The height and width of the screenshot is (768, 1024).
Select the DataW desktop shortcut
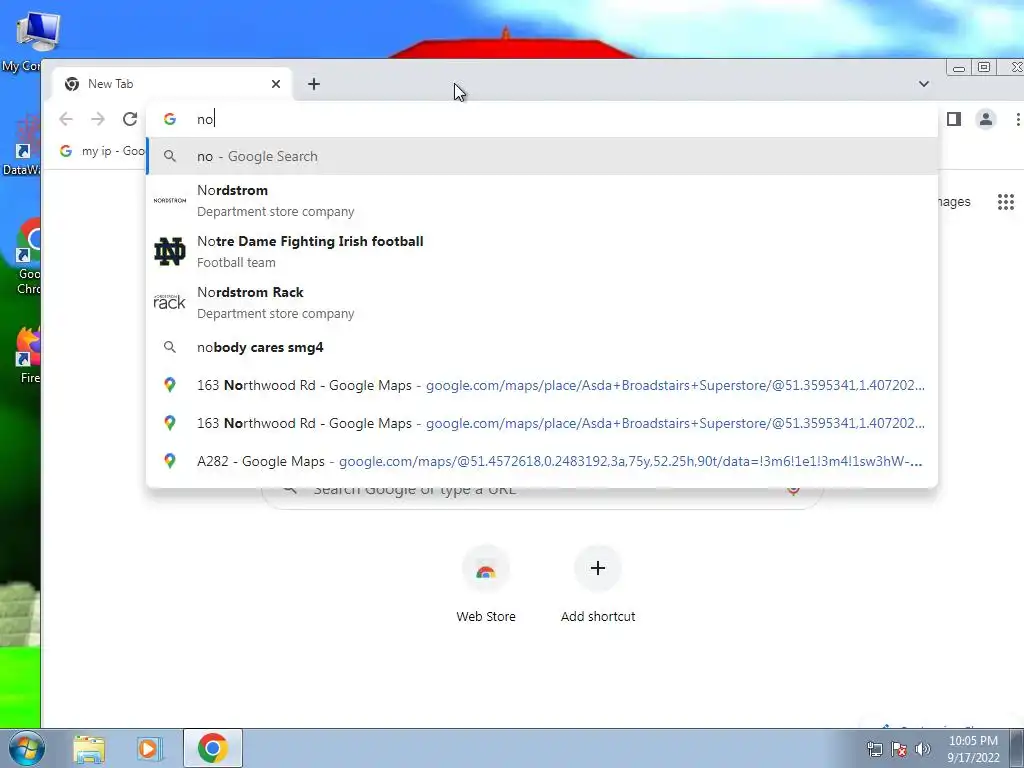point(23,145)
